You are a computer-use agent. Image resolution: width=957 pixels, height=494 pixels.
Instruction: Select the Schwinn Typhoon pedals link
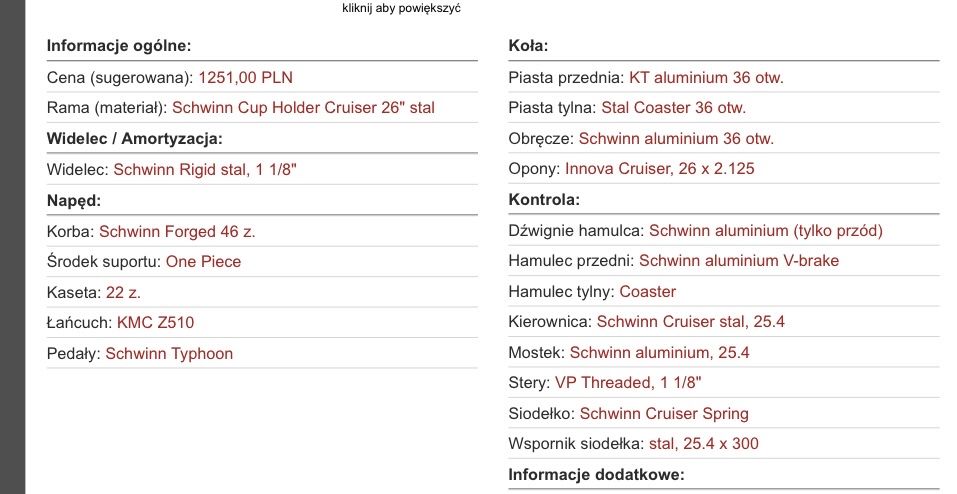click(169, 353)
